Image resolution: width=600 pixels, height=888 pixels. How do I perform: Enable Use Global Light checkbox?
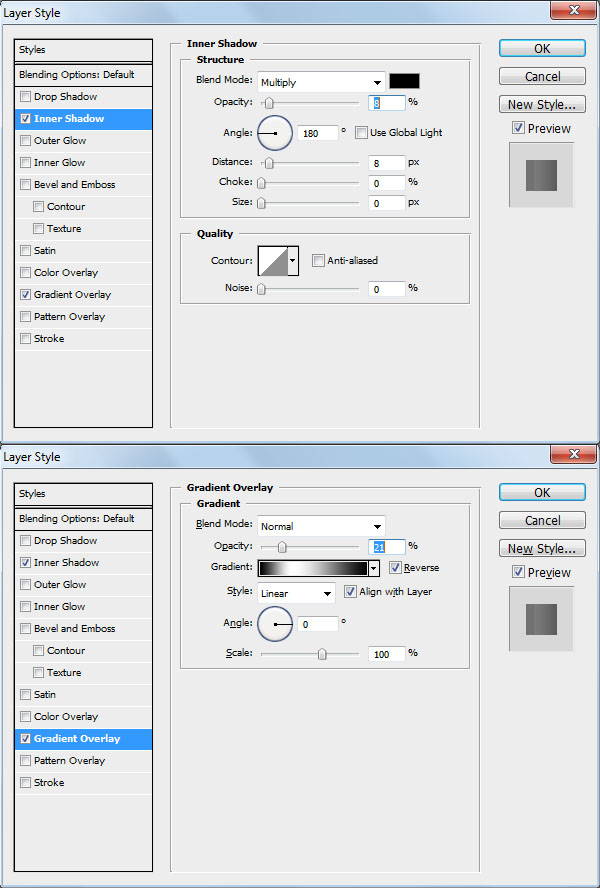(x=361, y=133)
